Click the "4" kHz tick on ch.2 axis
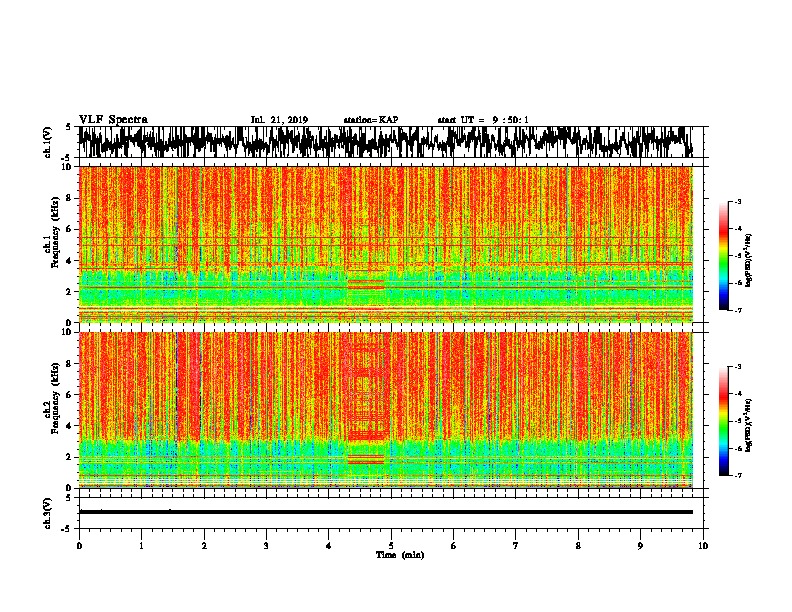This screenshot has width=792, height=612. [70, 426]
